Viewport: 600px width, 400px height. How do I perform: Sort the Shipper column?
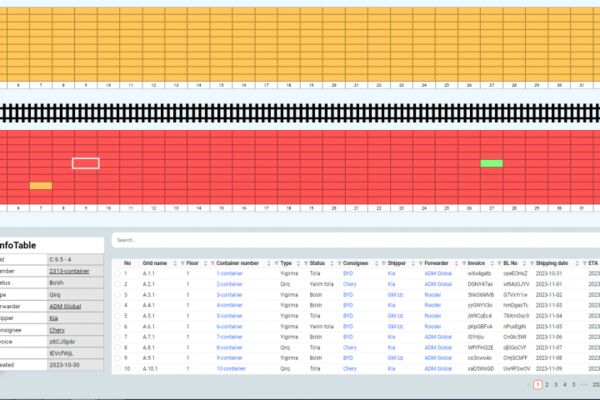point(413,263)
